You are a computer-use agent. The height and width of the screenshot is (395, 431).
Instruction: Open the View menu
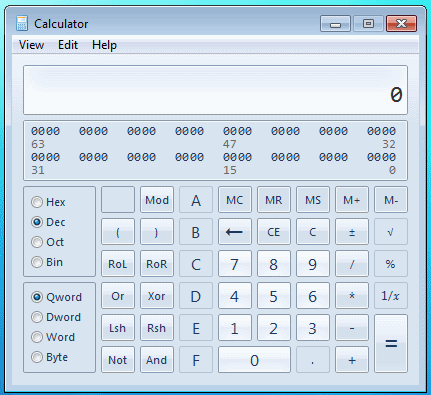coord(31,45)
